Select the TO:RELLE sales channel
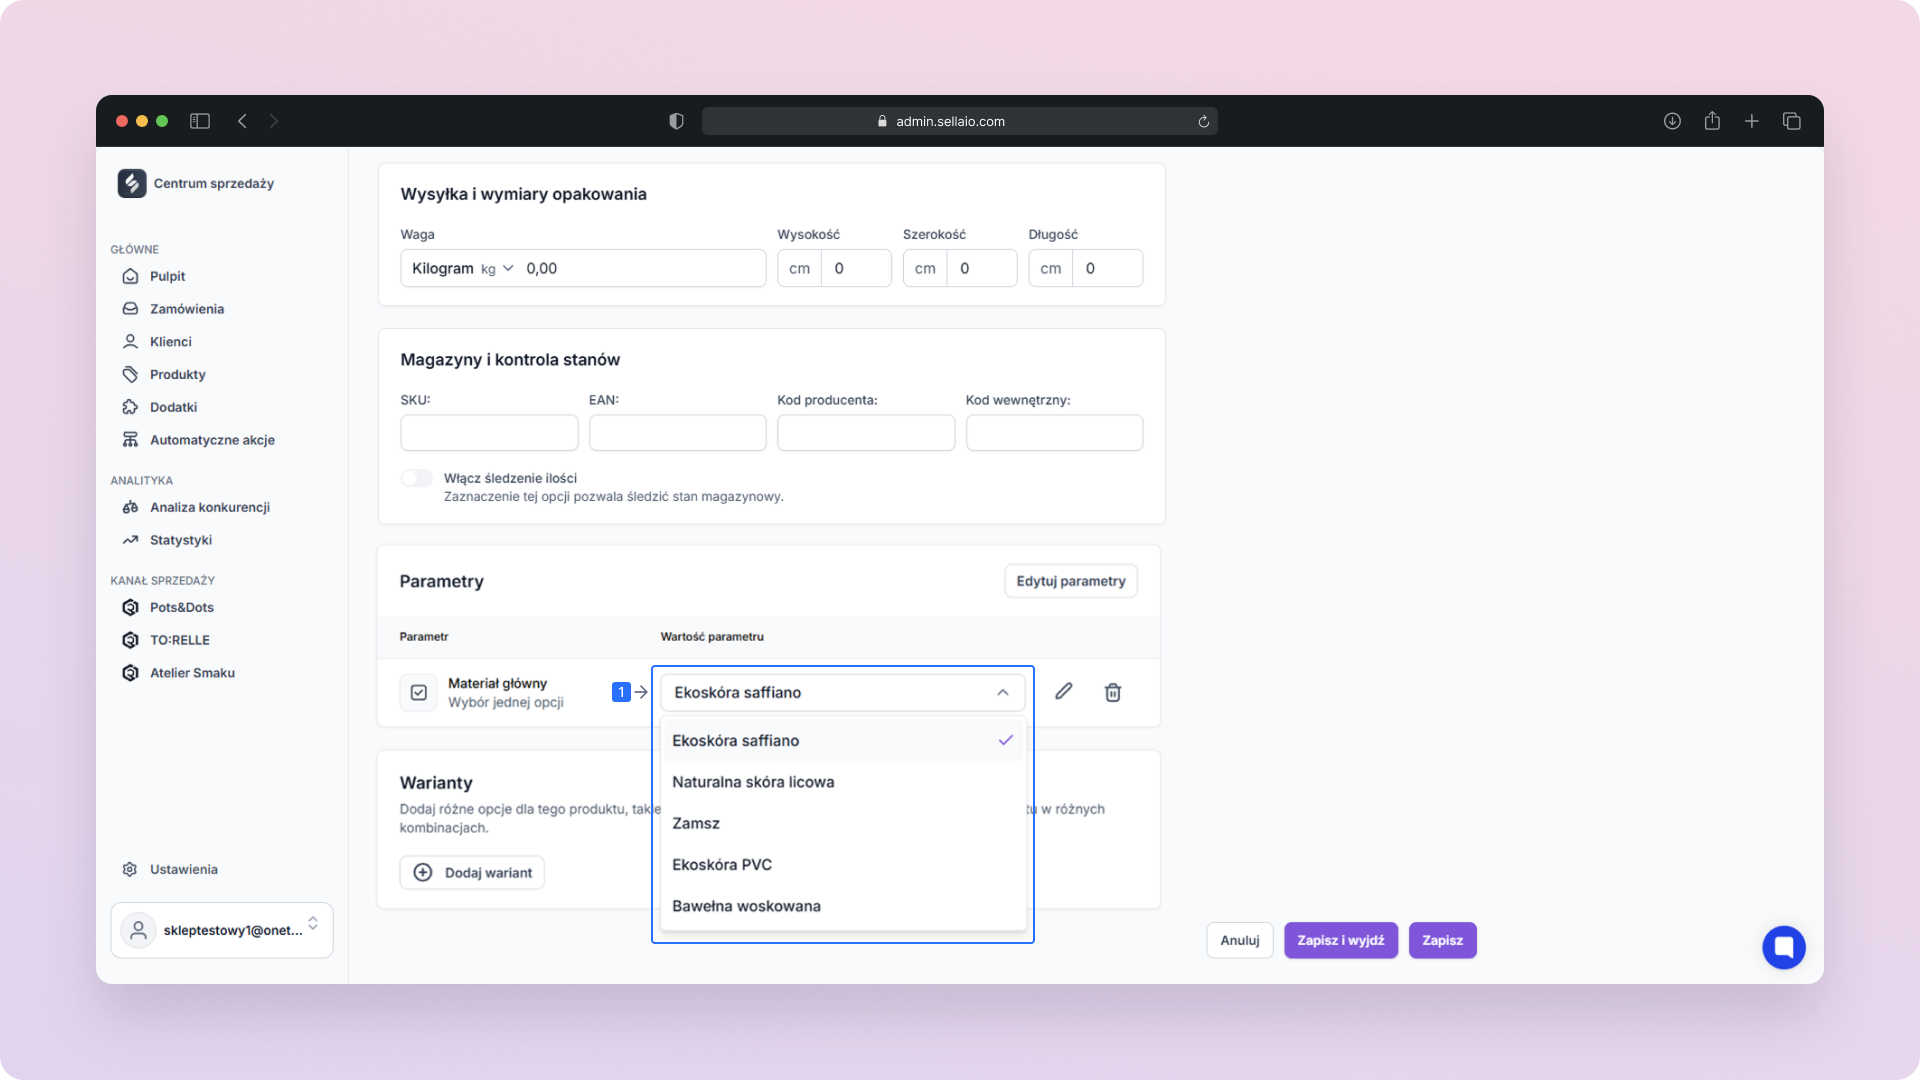1920x1080 pixels. tap(179, 640)
